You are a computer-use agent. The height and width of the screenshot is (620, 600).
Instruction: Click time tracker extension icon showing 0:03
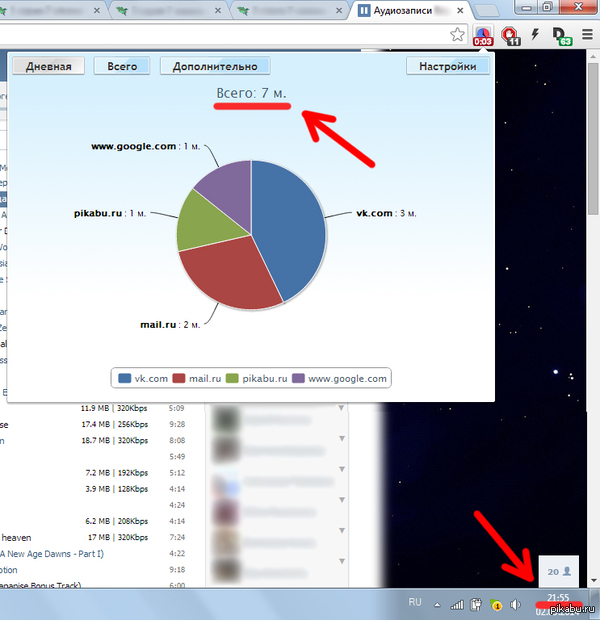pos(483,36)
